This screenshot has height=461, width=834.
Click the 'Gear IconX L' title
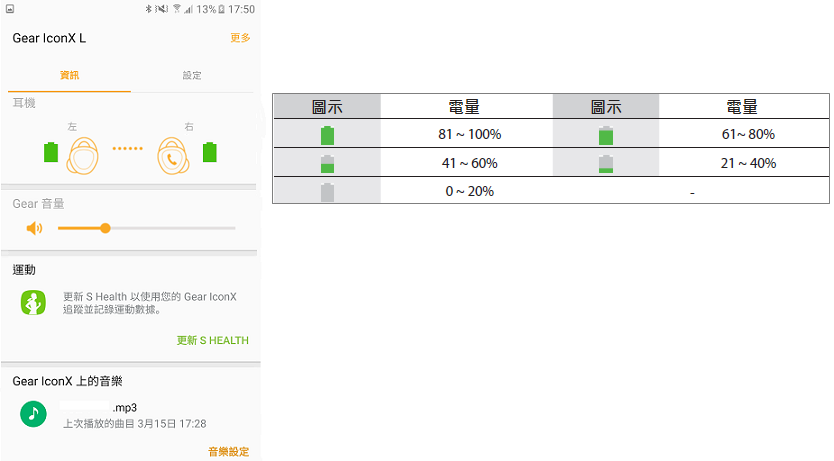[49, 38]
